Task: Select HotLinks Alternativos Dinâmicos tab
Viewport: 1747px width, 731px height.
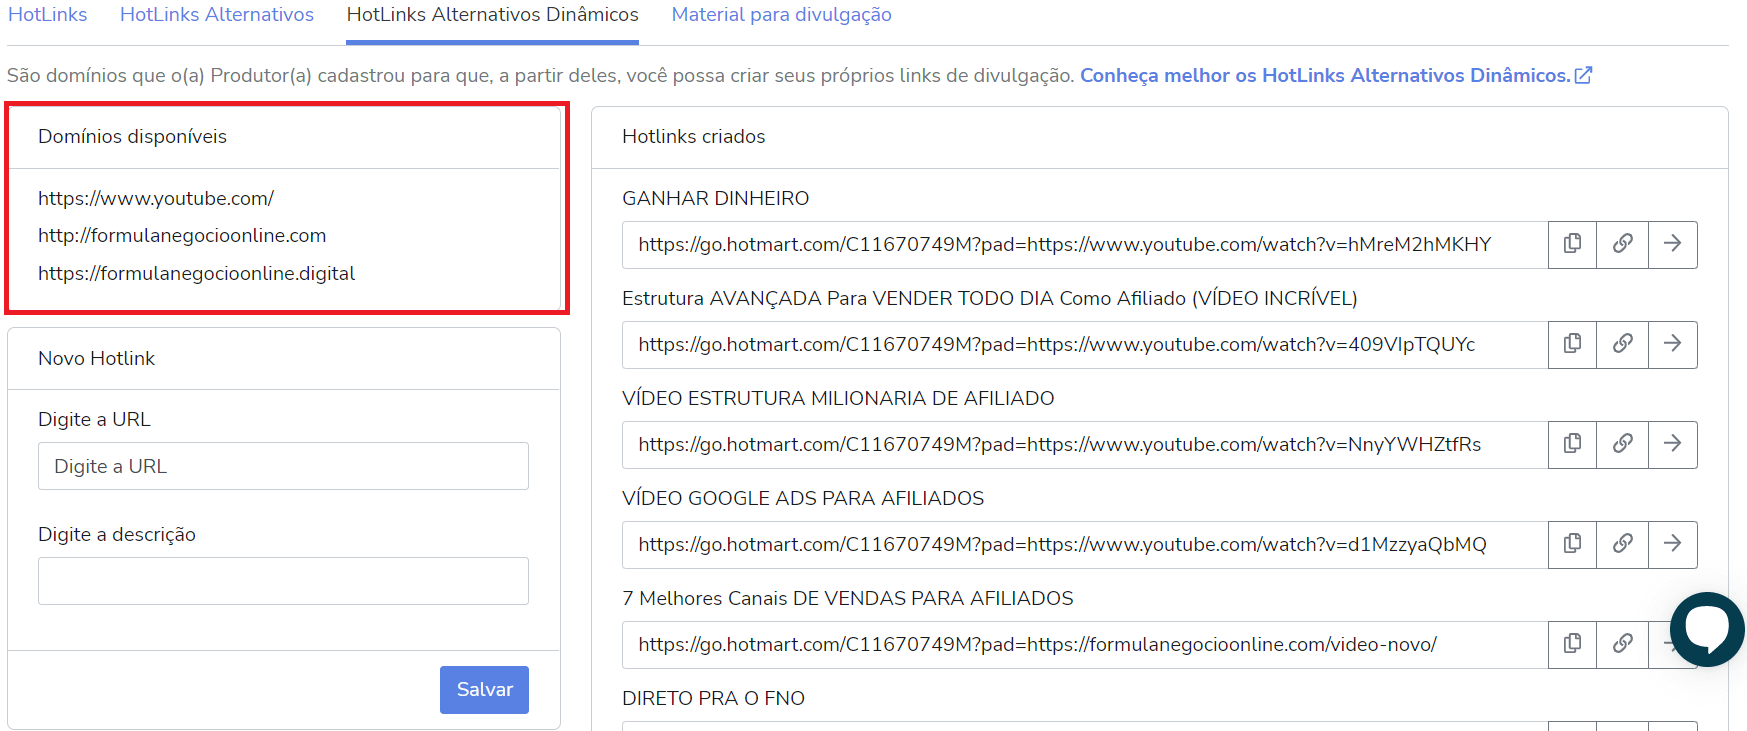Action: (492, 15)
